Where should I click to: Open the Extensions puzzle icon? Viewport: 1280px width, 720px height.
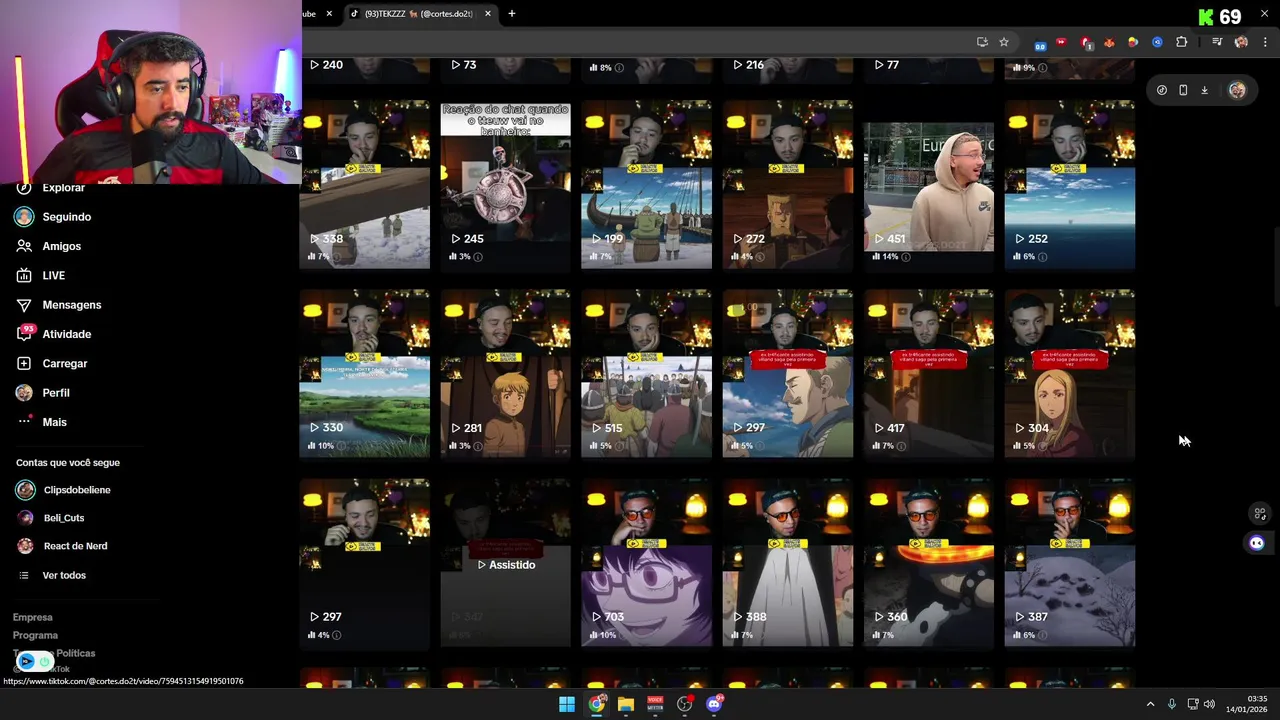[x=1181, y=42]
